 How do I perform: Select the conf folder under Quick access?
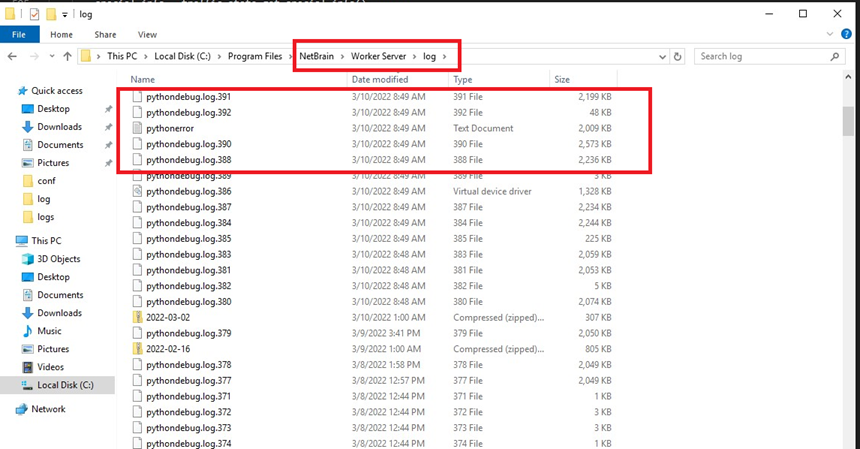coord(47,181)
